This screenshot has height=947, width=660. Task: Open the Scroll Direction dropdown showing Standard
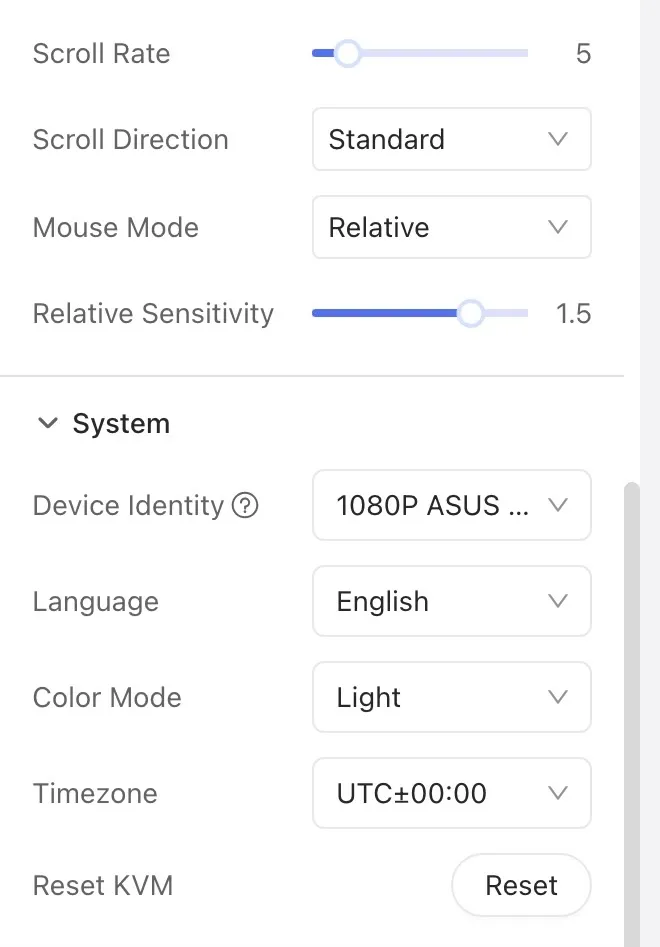[x=451, y=140]
